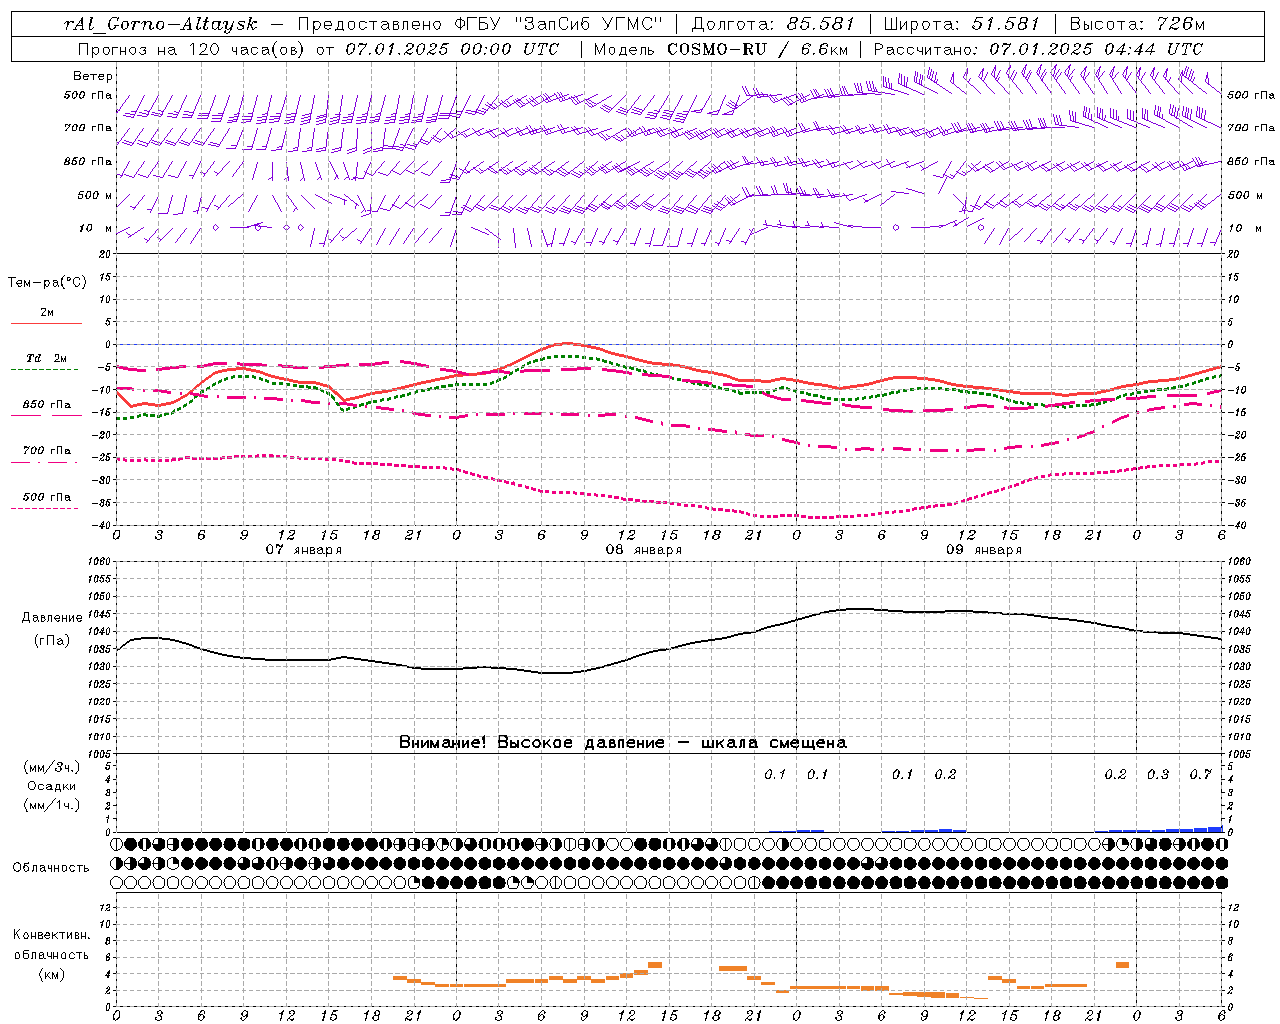Click the 'Давление' pressure panel label
This screenshot has width=1280, height=1024.
52,618
